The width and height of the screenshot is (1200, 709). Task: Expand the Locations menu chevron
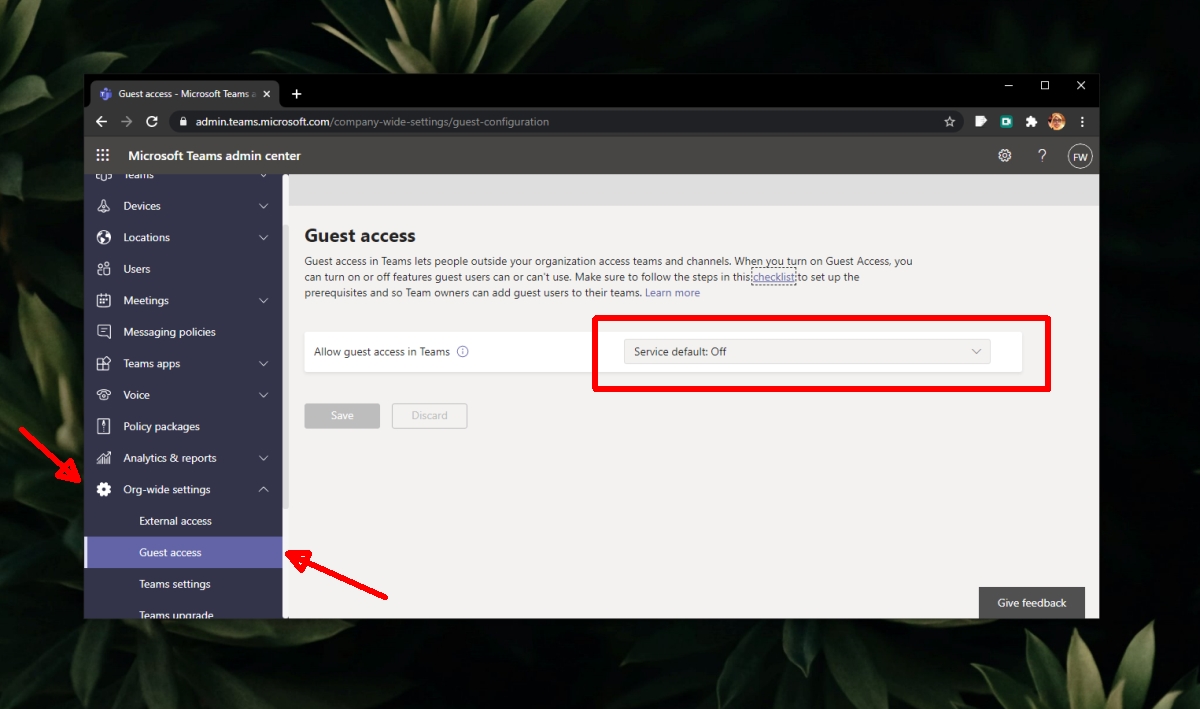pos(264,238)
